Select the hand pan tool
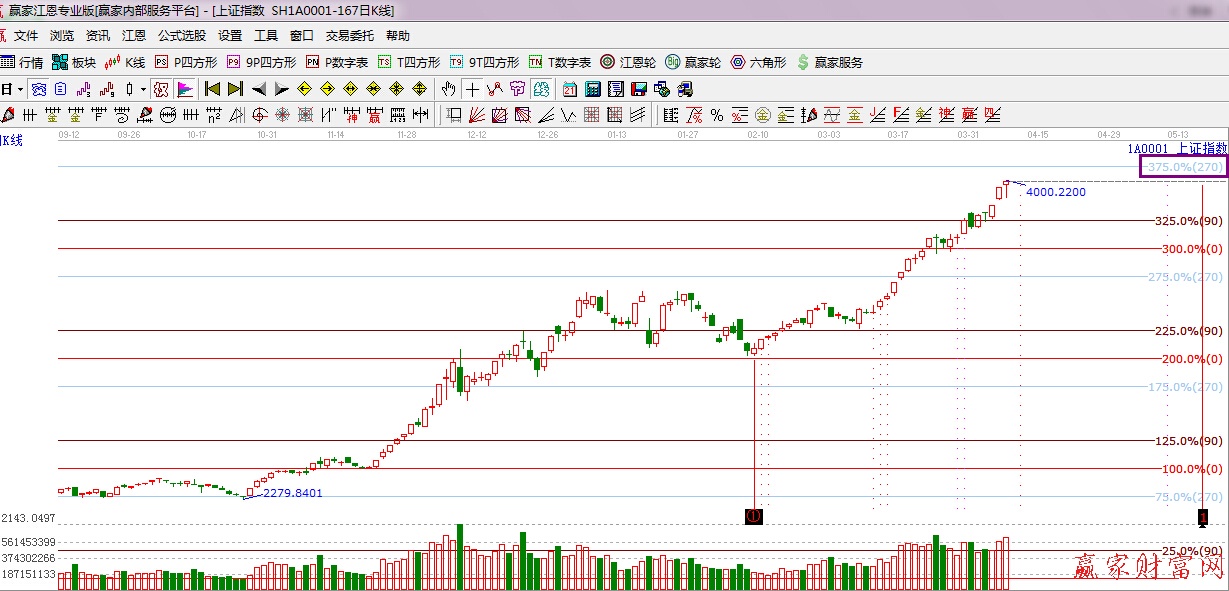The image size is (1229, 591). point(449,89)
